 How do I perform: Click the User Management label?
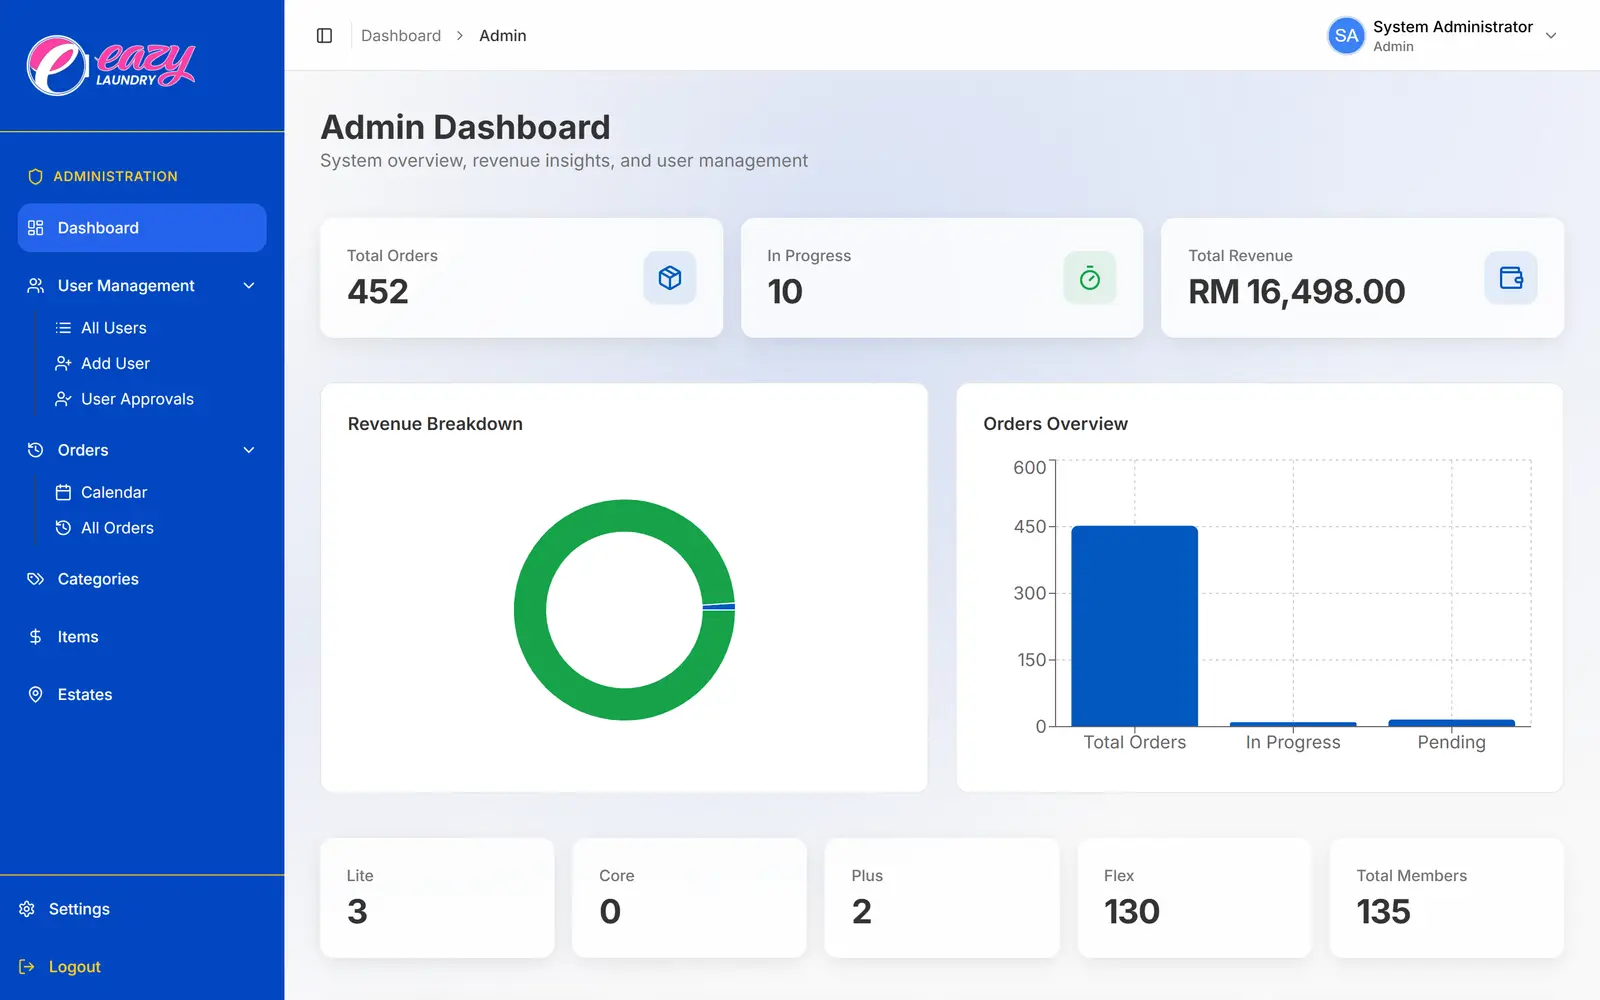click(x=126, y=286)
